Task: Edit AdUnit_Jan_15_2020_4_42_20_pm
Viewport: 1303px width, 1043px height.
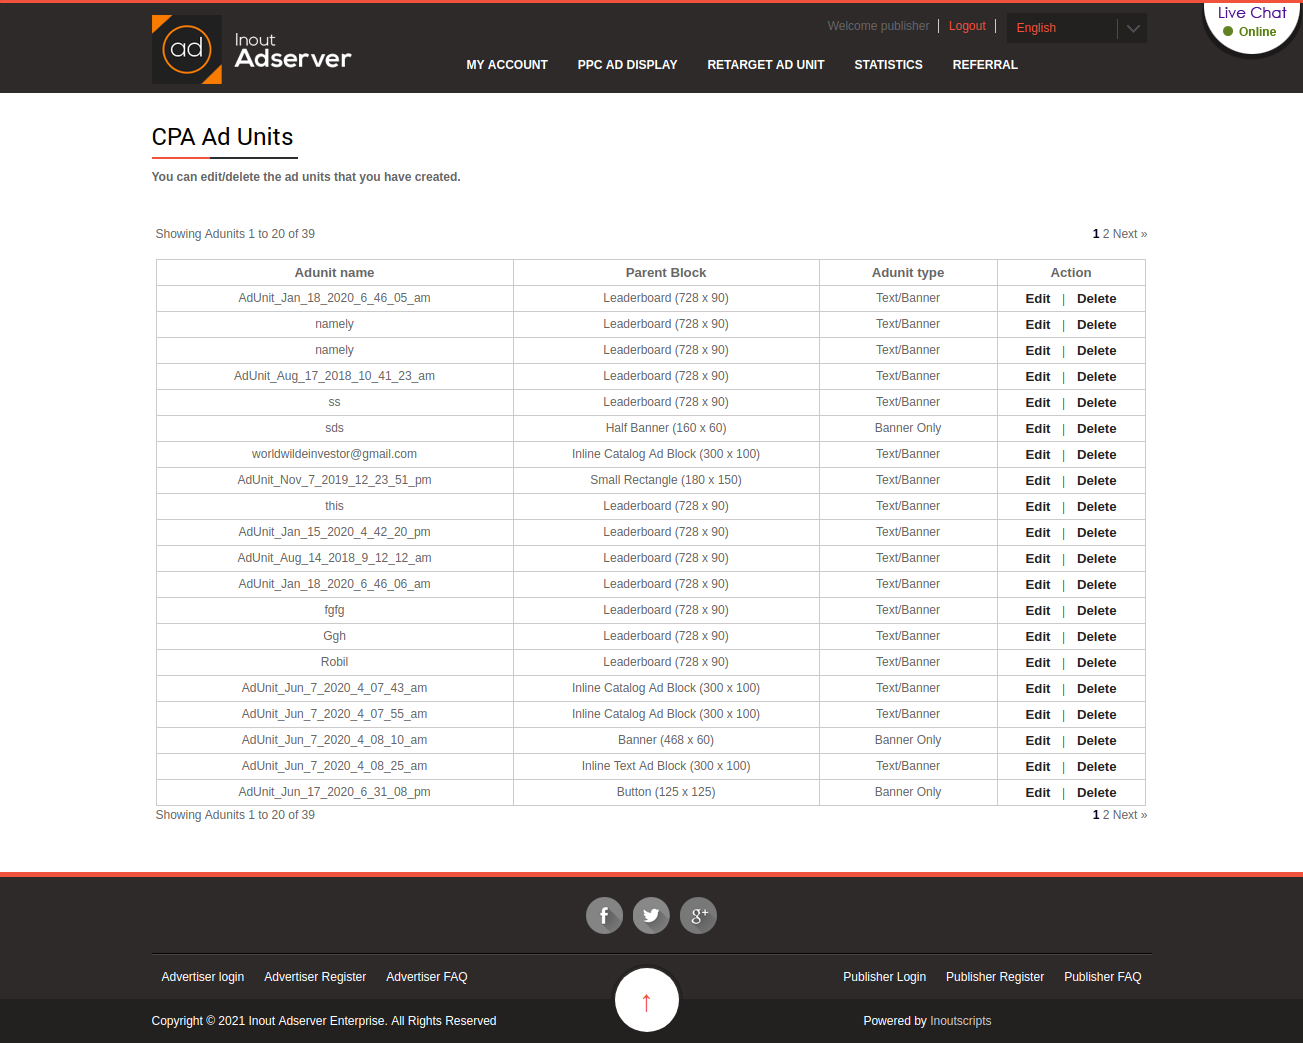Action: (x=1038, y=533)
